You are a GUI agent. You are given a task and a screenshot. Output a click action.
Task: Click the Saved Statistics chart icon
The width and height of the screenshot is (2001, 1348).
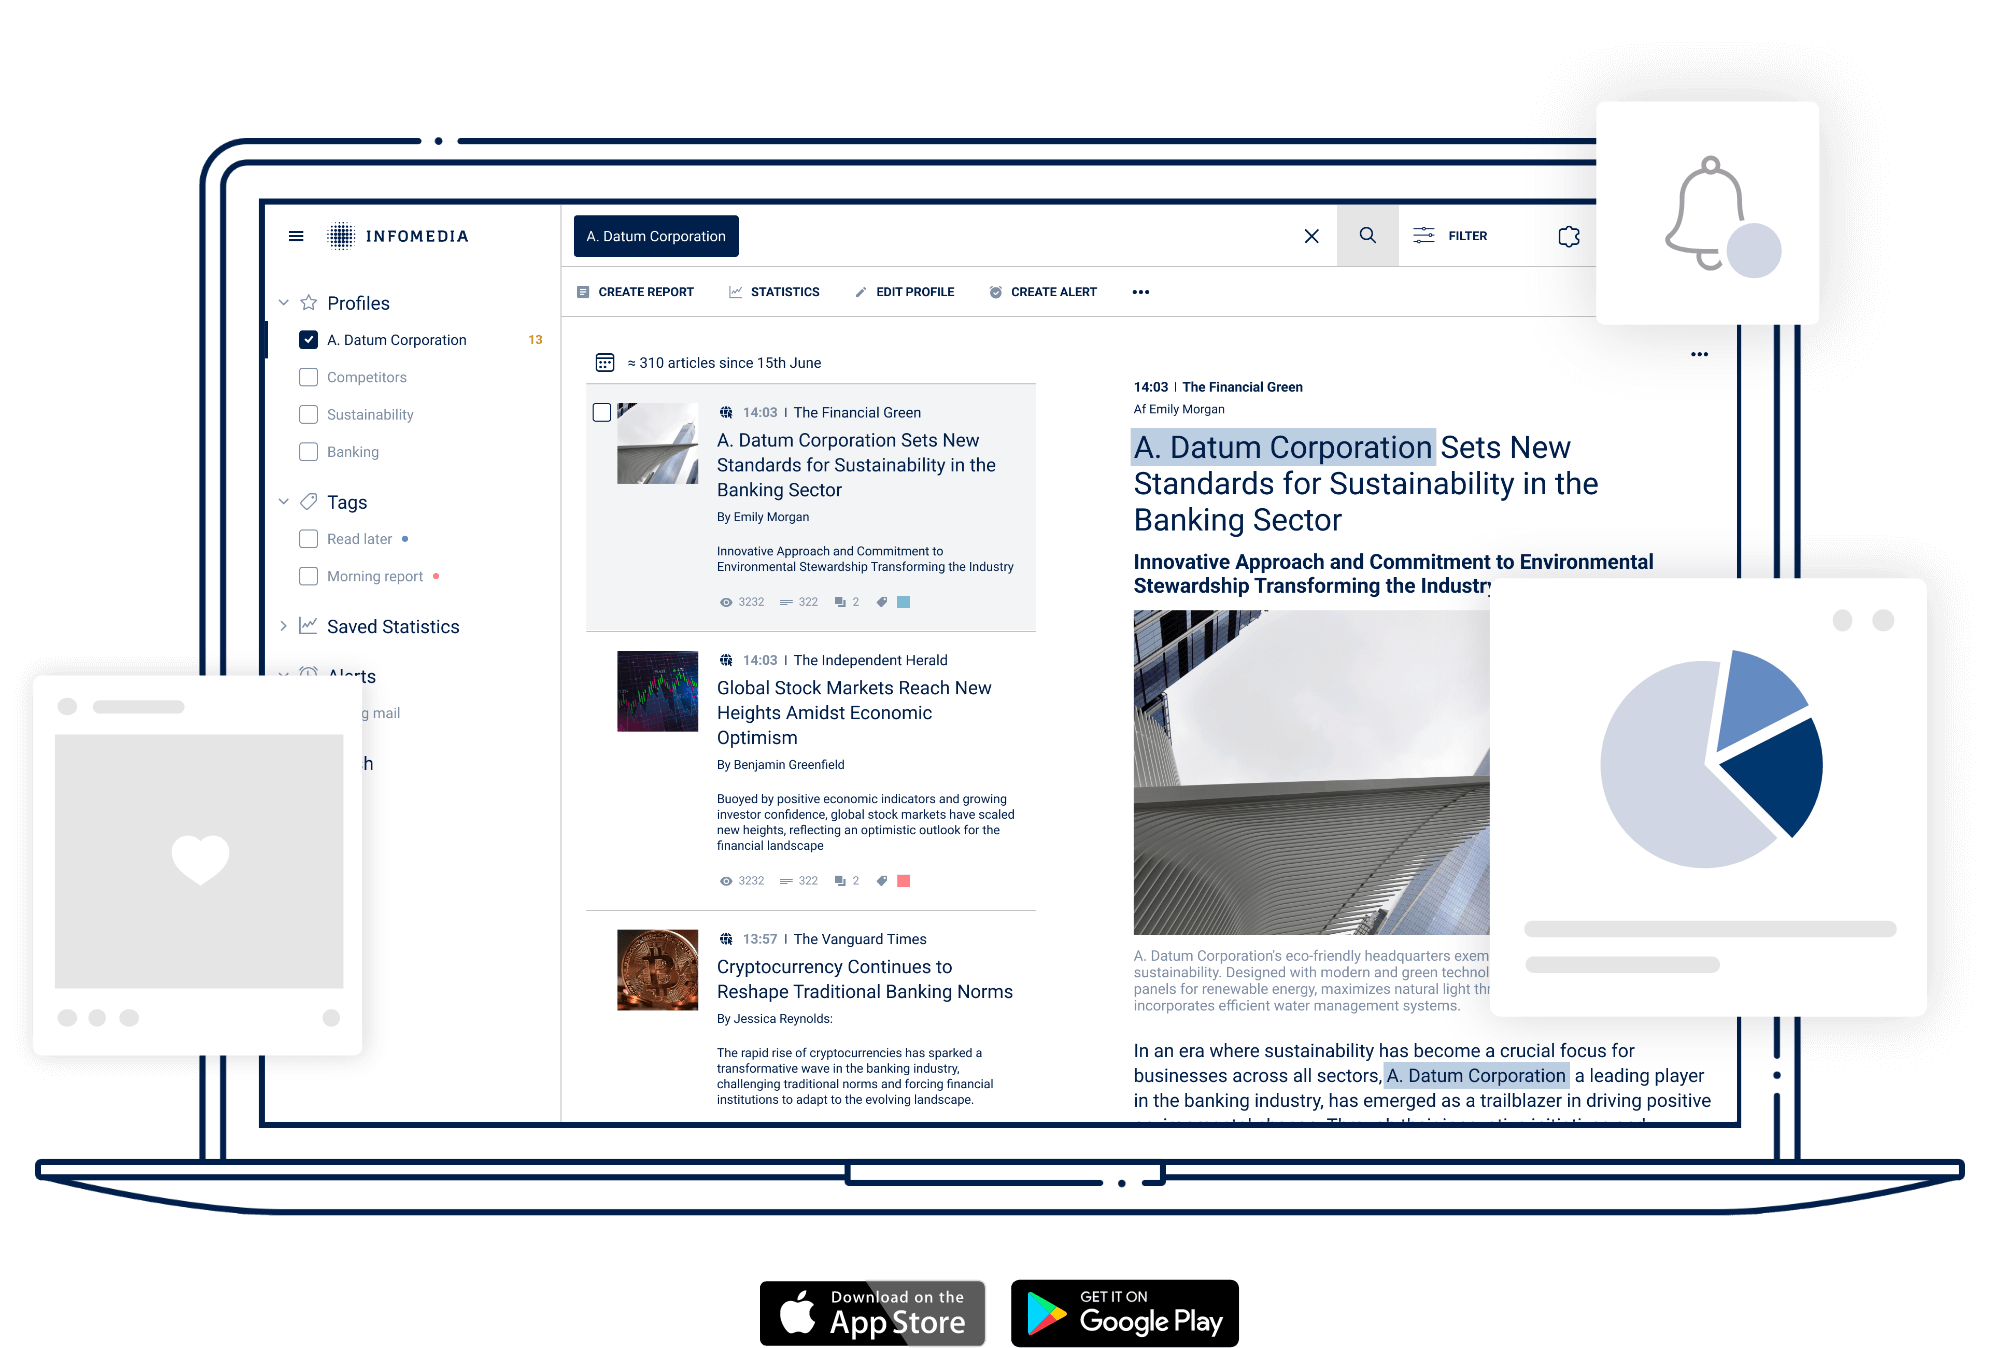click(x=309, y=625)
